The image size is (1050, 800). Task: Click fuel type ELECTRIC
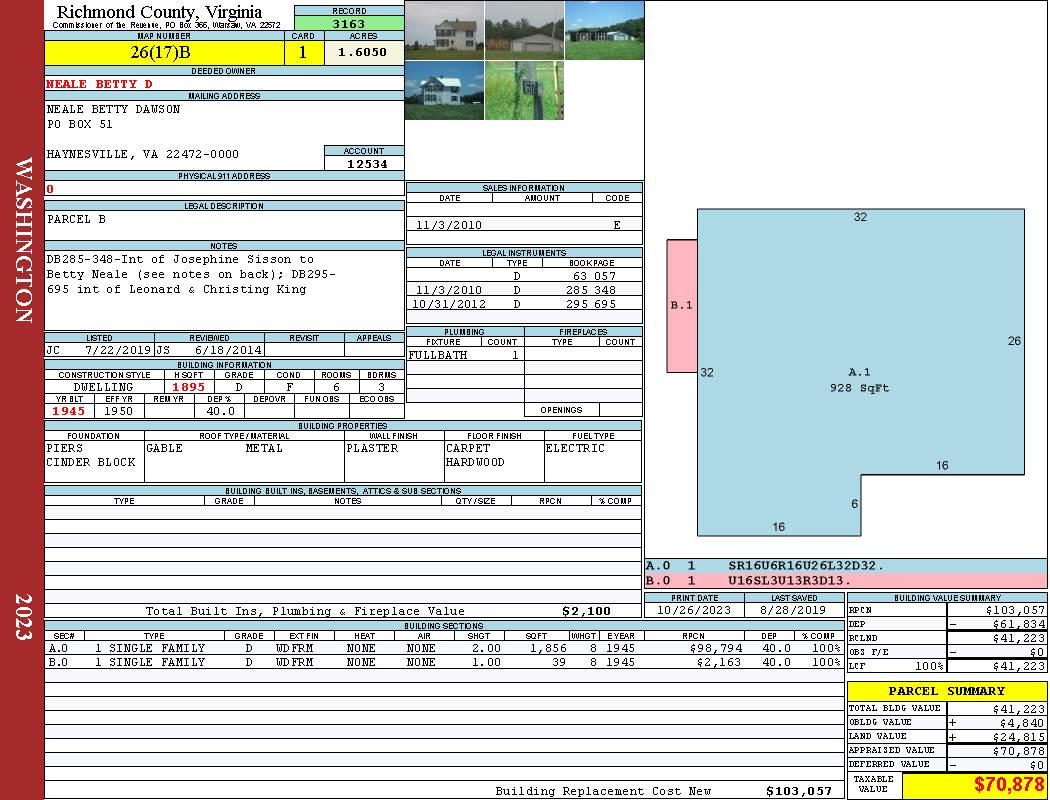(575, 448)
